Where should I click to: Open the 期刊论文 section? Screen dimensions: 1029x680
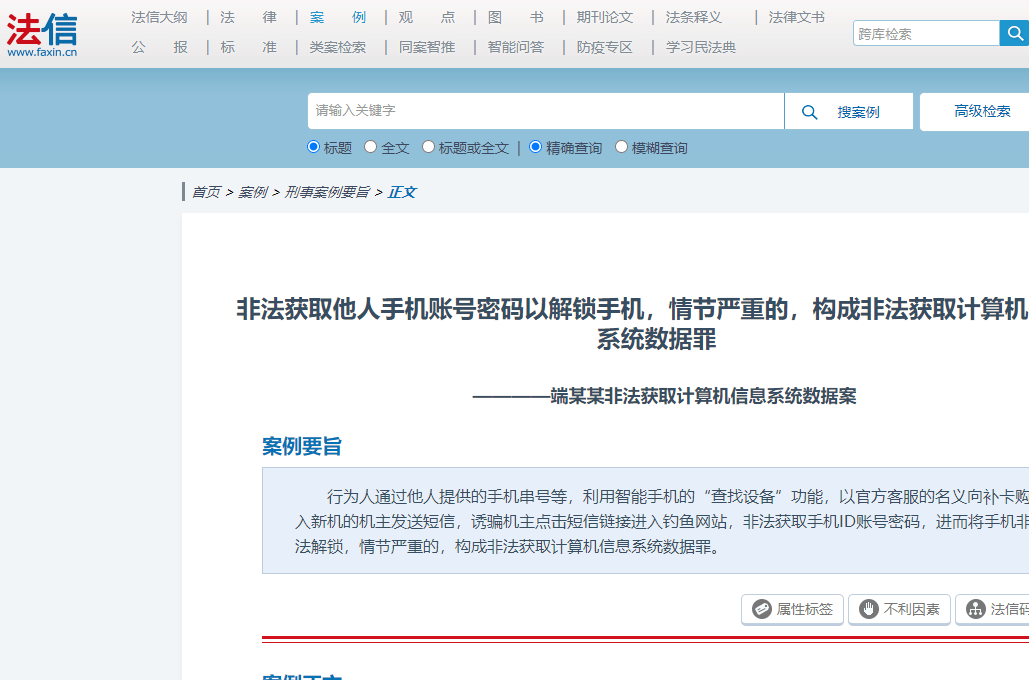coord(603,17)
